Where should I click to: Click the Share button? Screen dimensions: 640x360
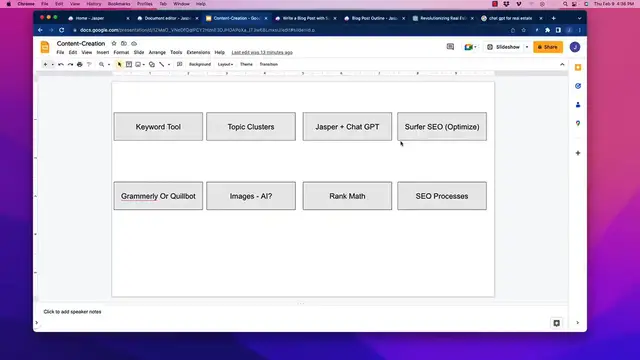click(x=548, y=47)
